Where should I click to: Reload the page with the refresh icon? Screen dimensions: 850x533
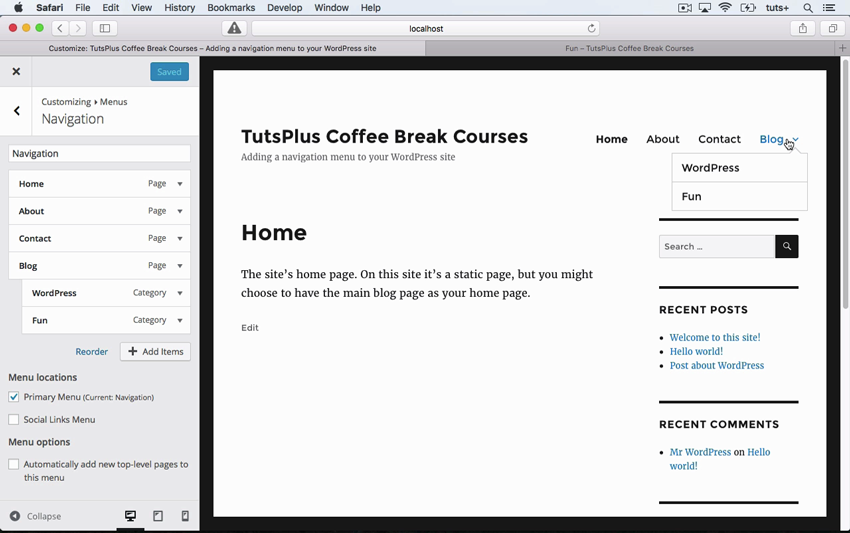[591, 28]
